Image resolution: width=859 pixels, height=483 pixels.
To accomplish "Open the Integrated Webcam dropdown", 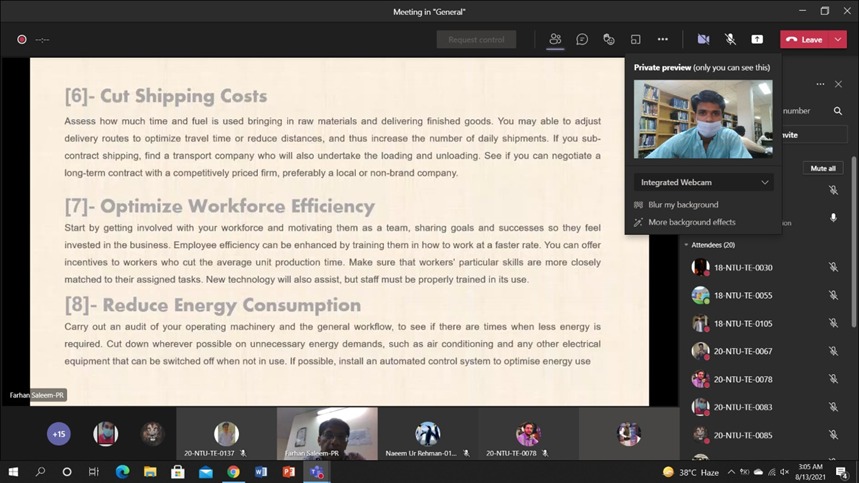I will coord(703,183).
